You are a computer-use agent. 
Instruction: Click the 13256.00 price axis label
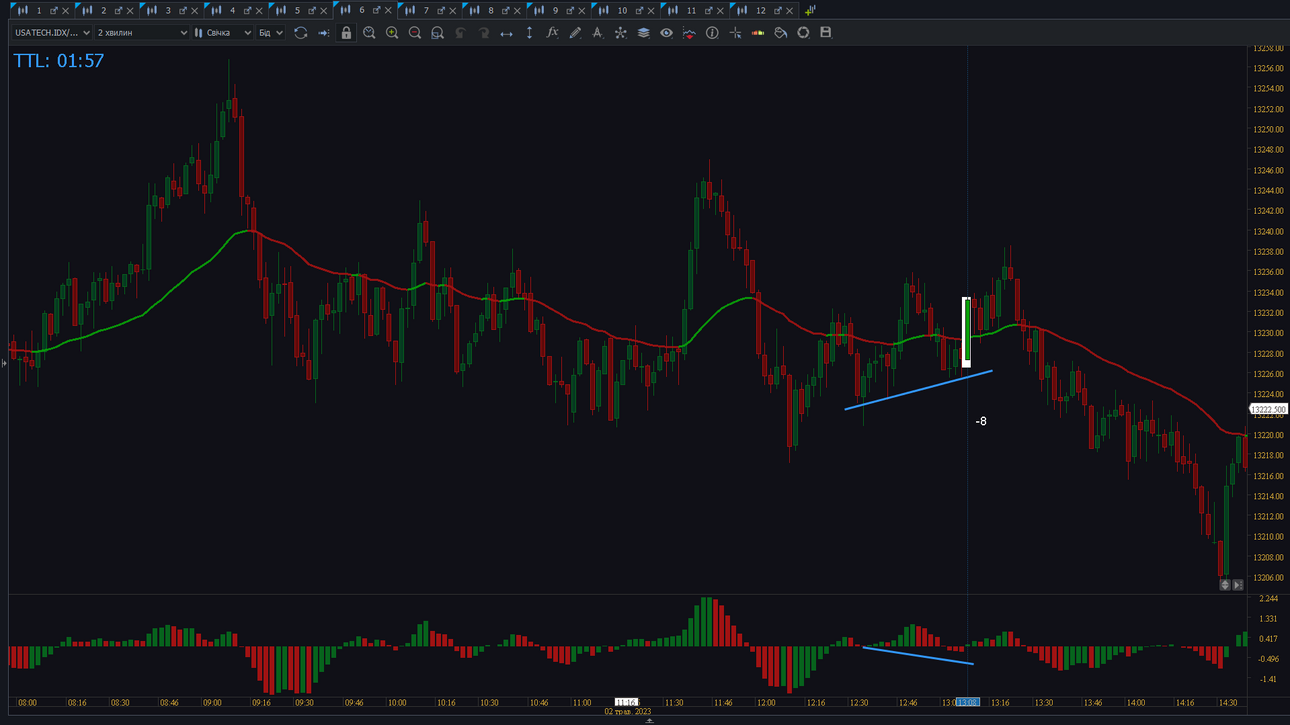coord(1268,69)
